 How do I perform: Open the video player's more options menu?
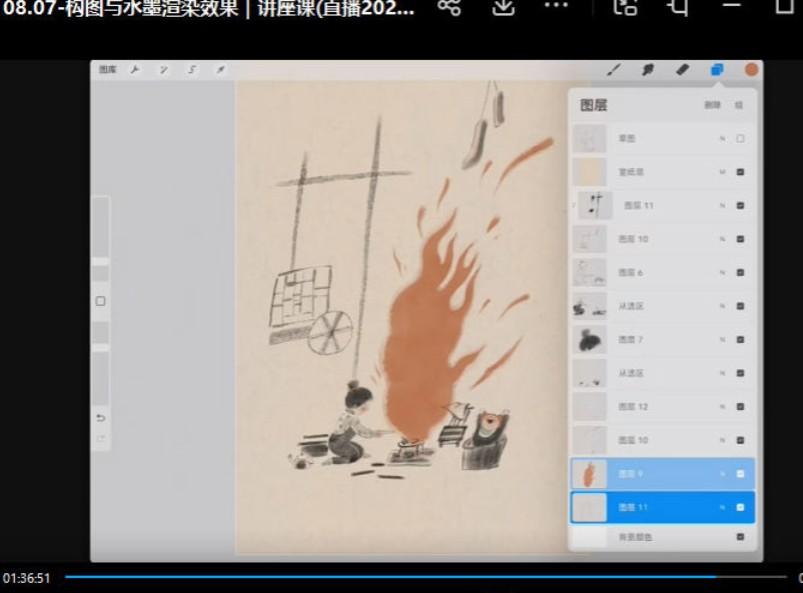555,7
